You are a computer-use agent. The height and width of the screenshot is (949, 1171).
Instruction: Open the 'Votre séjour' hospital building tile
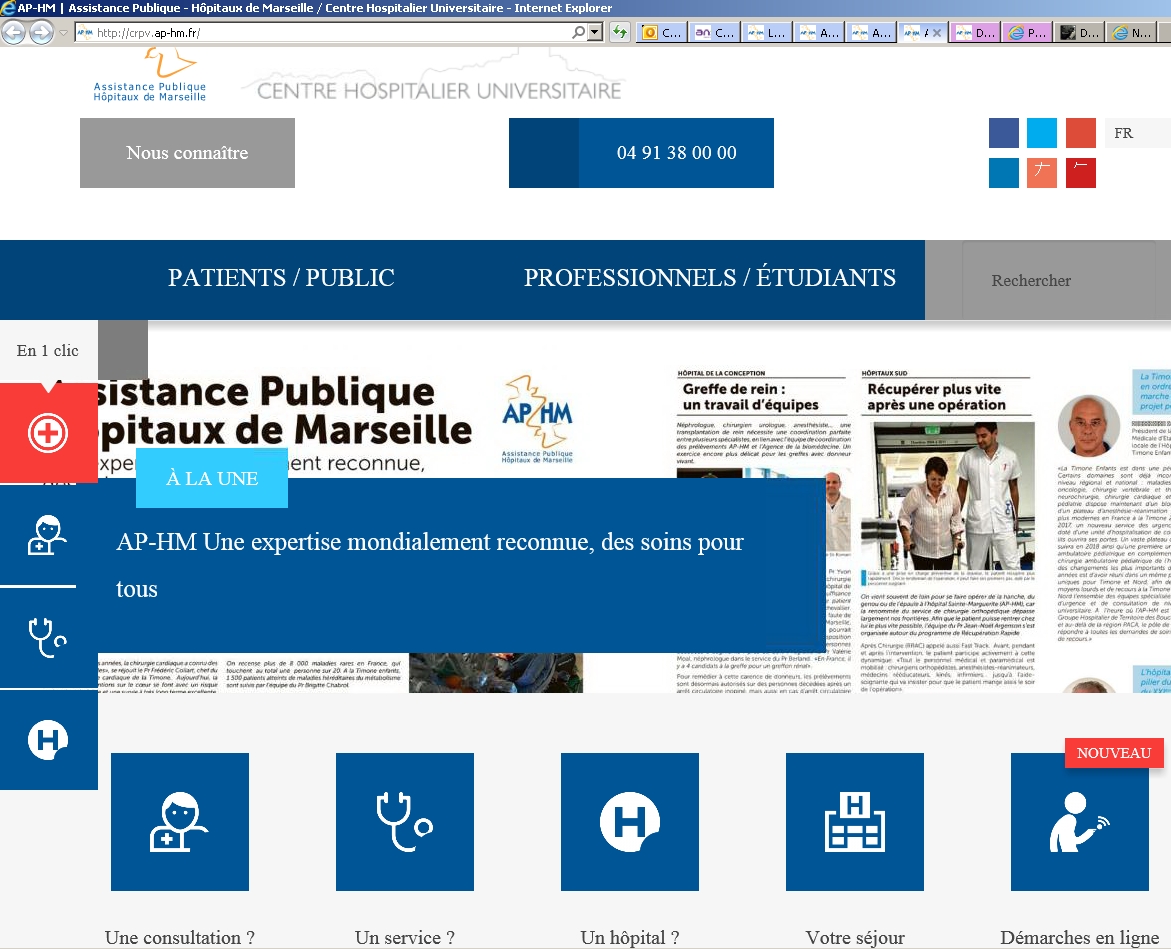[x=855, y=821]
